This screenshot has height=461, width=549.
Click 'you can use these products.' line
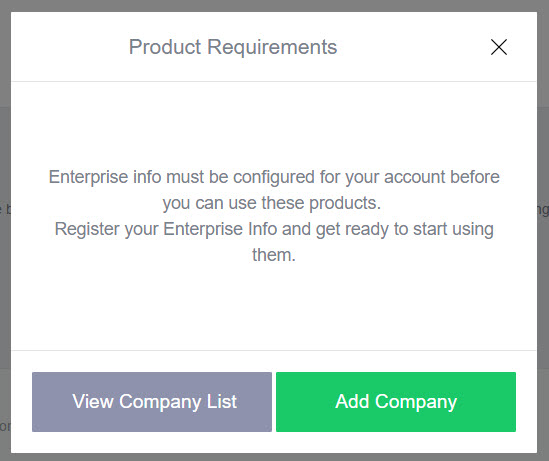[272, 203]
